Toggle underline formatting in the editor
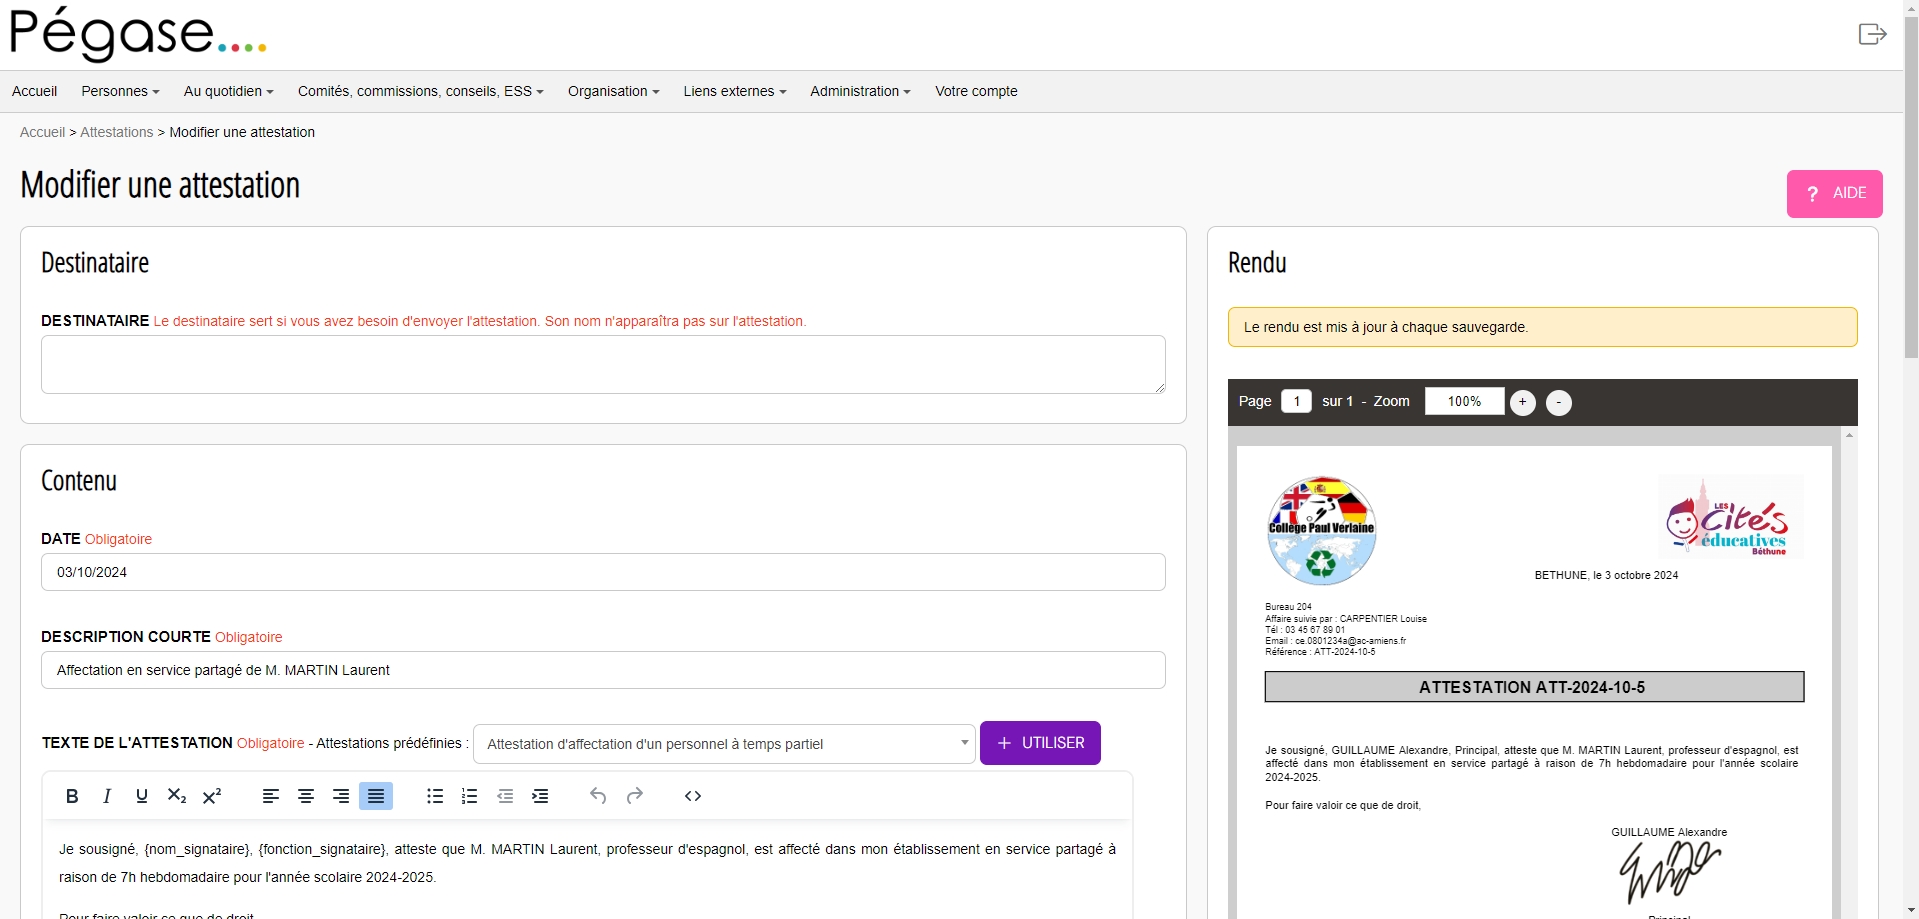1919x919 pixels. click(x=142, y=796)
